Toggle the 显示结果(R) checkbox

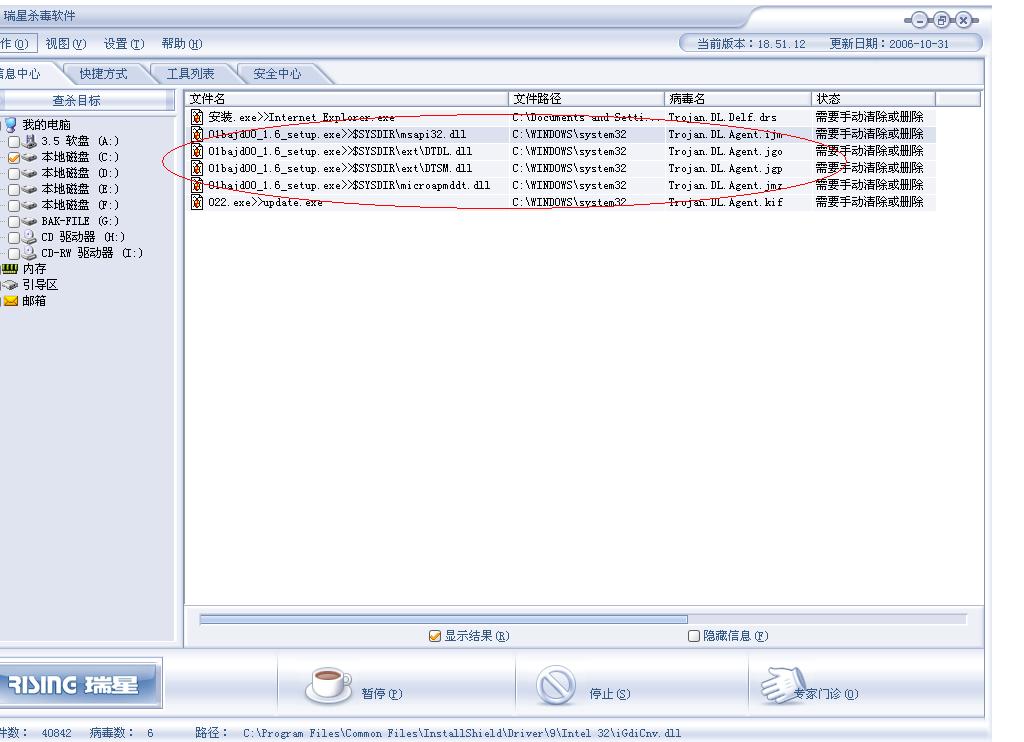(435, 636)
